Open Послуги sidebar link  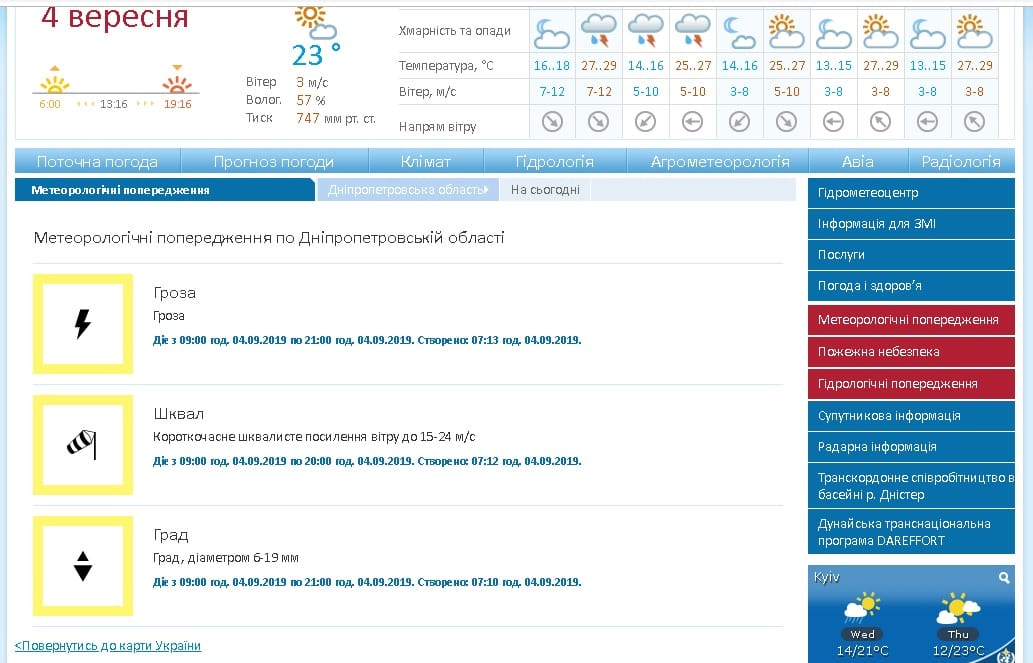(x=911, y=255)
